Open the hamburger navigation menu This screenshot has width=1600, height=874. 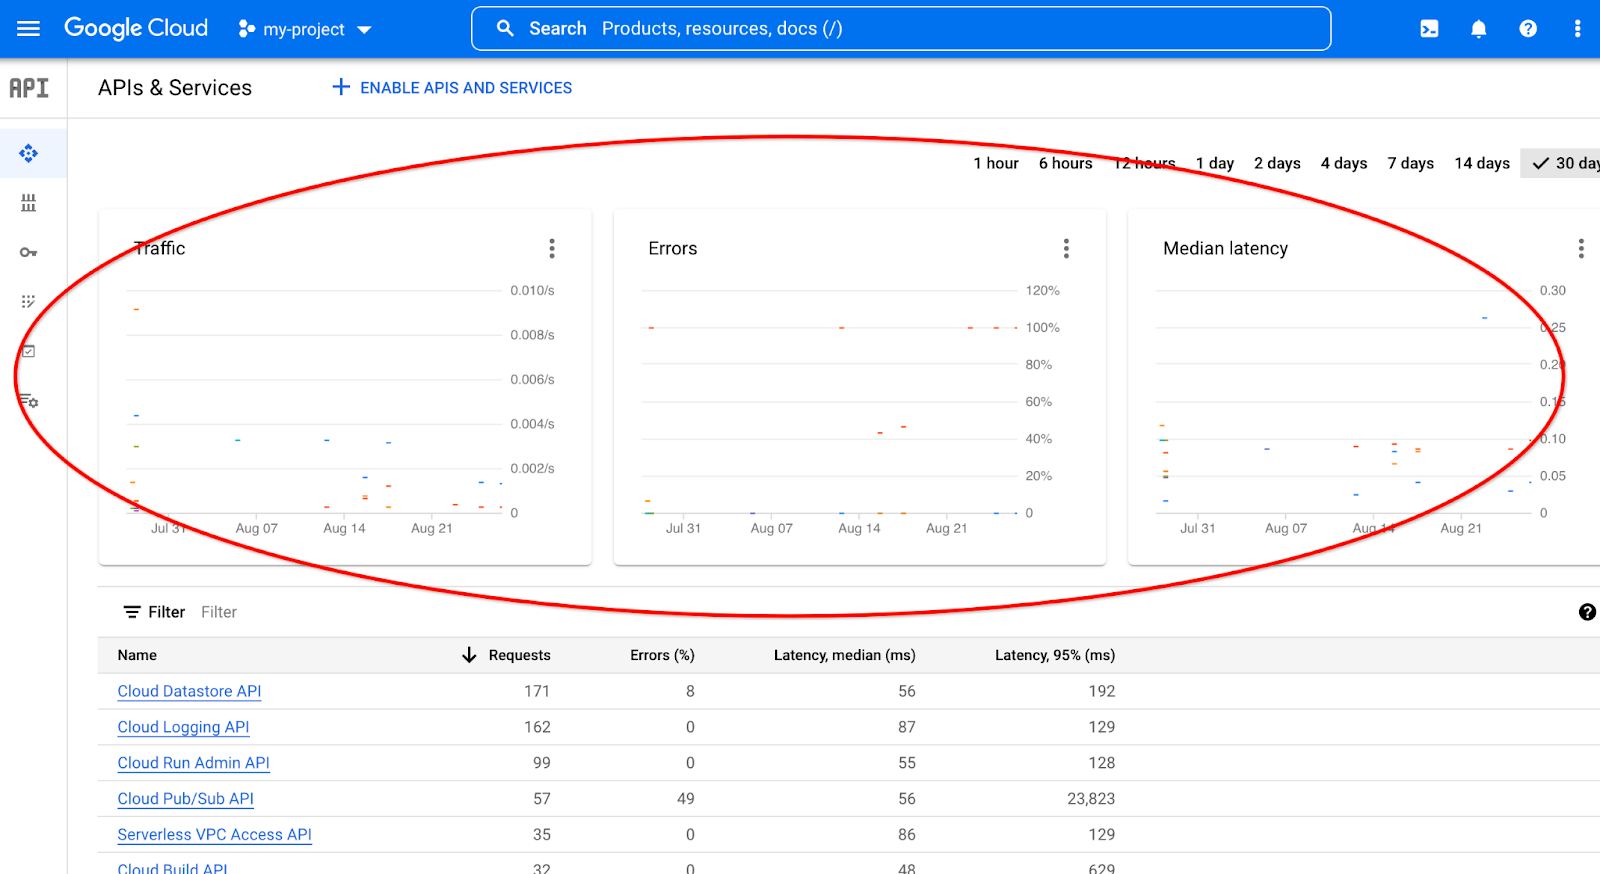click(x=28, y=28)
